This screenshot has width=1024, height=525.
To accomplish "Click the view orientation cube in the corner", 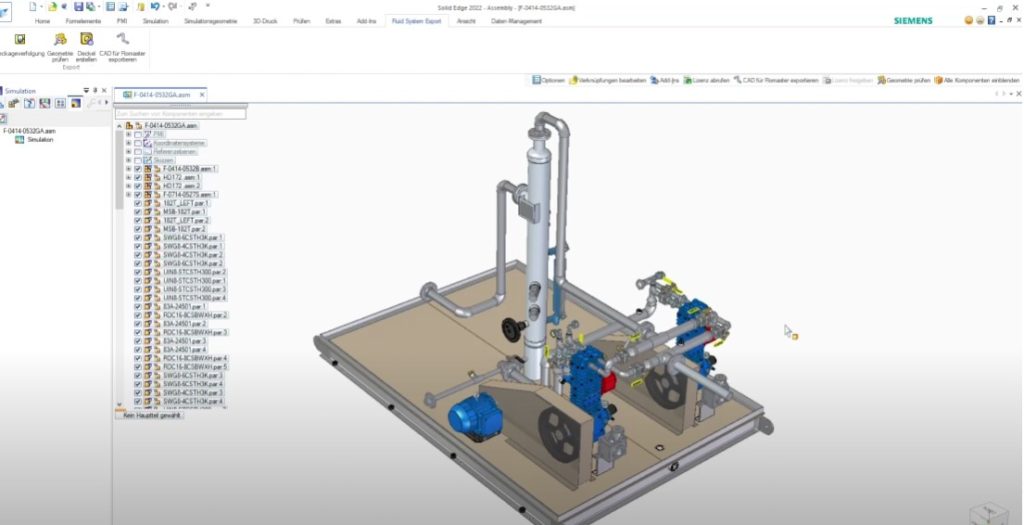I will 991,513.
